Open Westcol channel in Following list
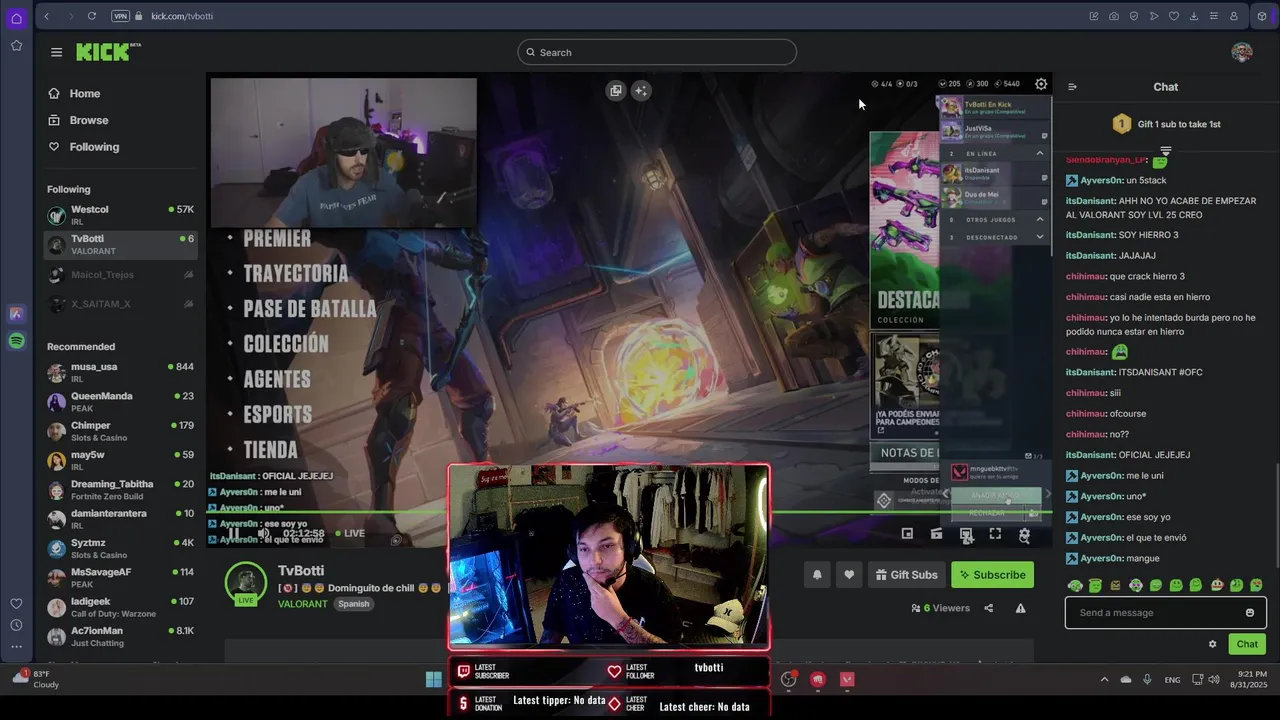Screen dimensions: 1280x720 point(120,215)
